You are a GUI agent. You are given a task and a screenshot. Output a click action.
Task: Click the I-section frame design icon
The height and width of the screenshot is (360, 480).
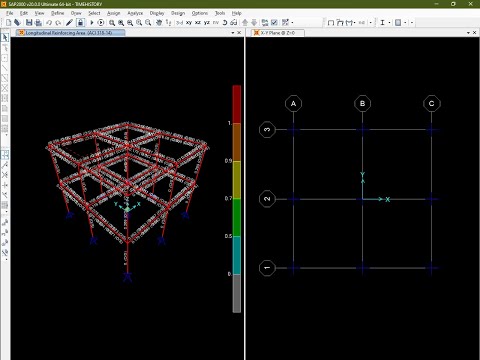(382, 22)
